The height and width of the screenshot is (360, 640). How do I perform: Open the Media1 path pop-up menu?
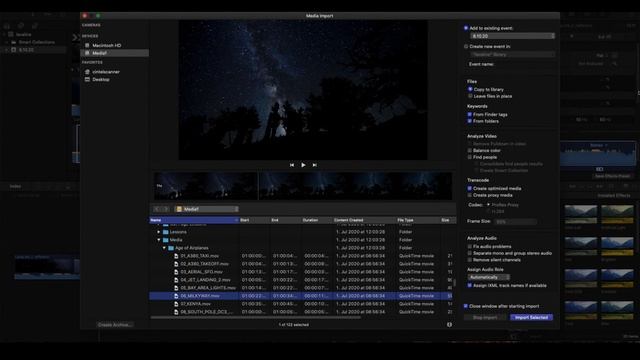207,209
